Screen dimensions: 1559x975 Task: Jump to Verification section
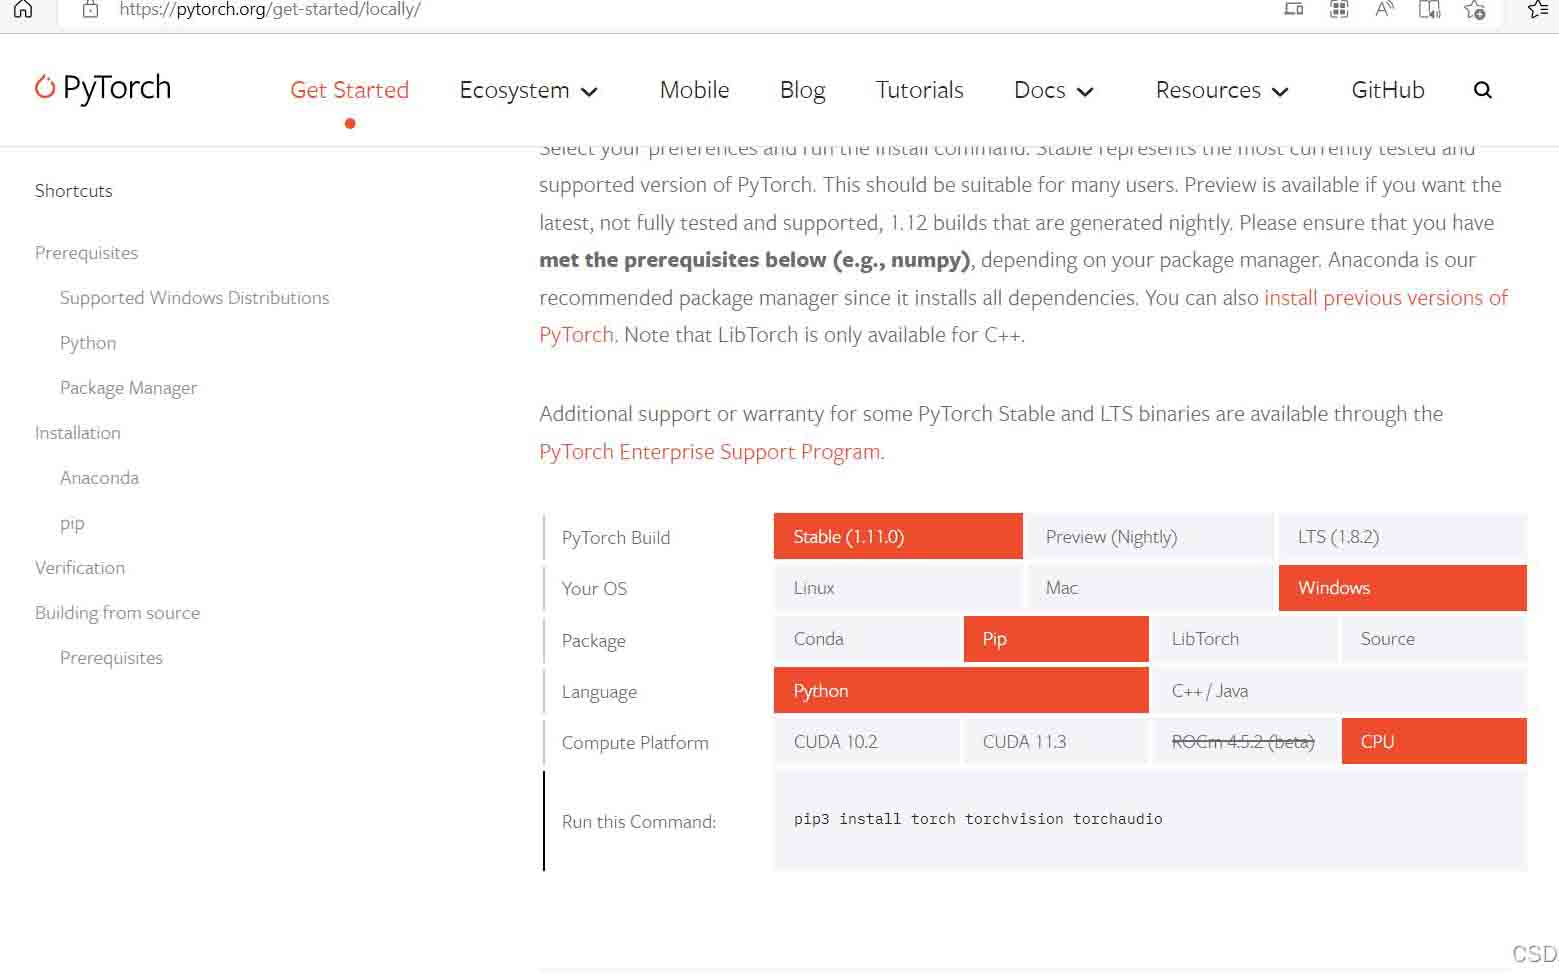80,568
